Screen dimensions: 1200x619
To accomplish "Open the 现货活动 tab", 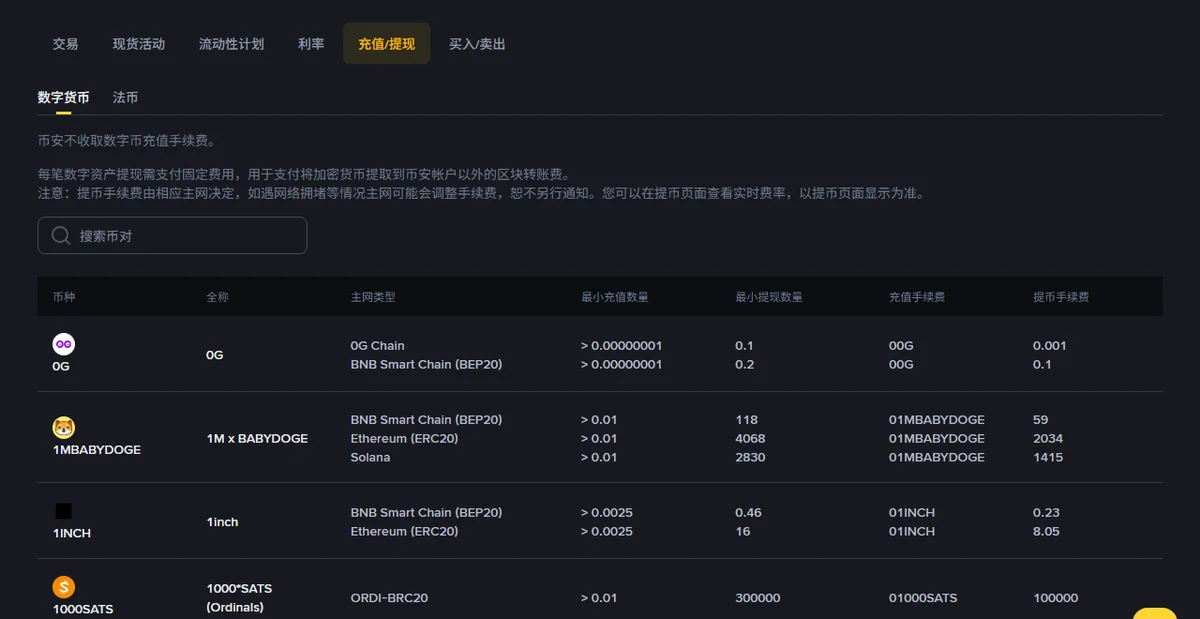I will [139, 44].
